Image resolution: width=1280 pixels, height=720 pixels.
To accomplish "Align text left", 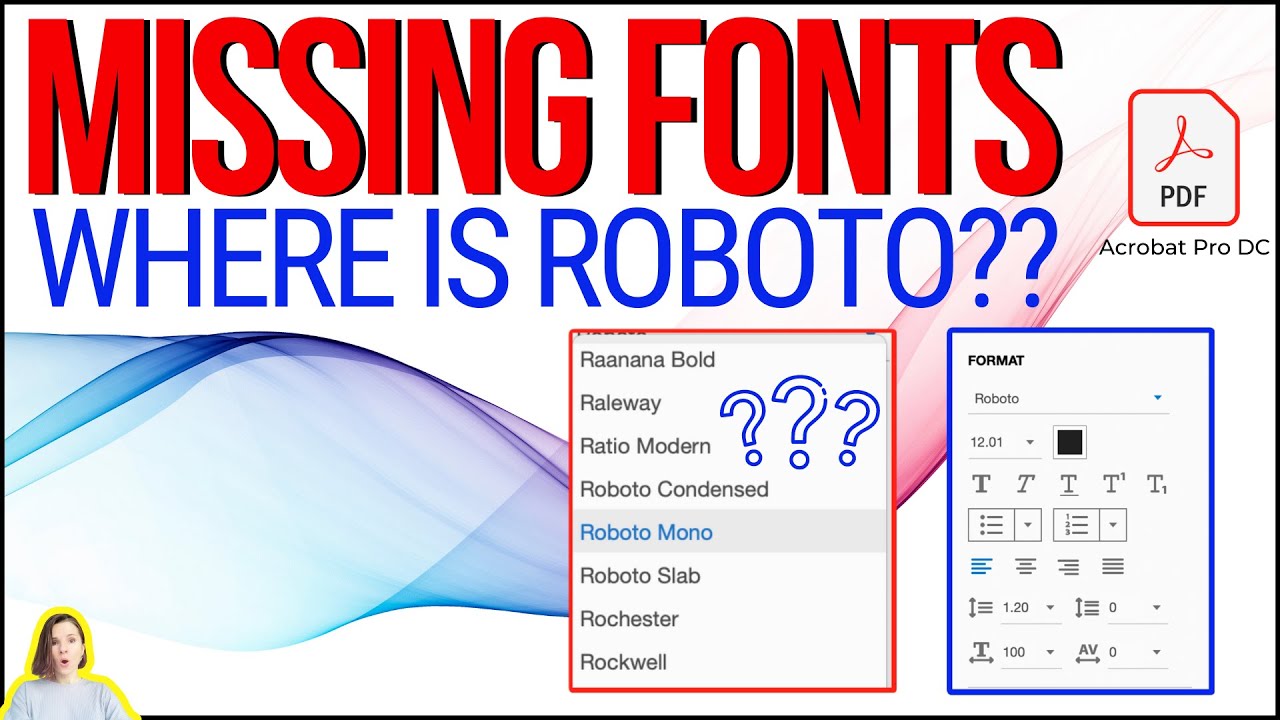I will [982, 567].
